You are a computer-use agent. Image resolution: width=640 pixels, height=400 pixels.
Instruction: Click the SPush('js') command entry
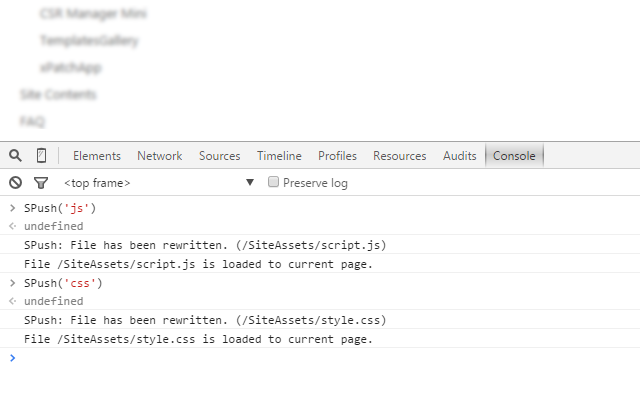[60, 208]
